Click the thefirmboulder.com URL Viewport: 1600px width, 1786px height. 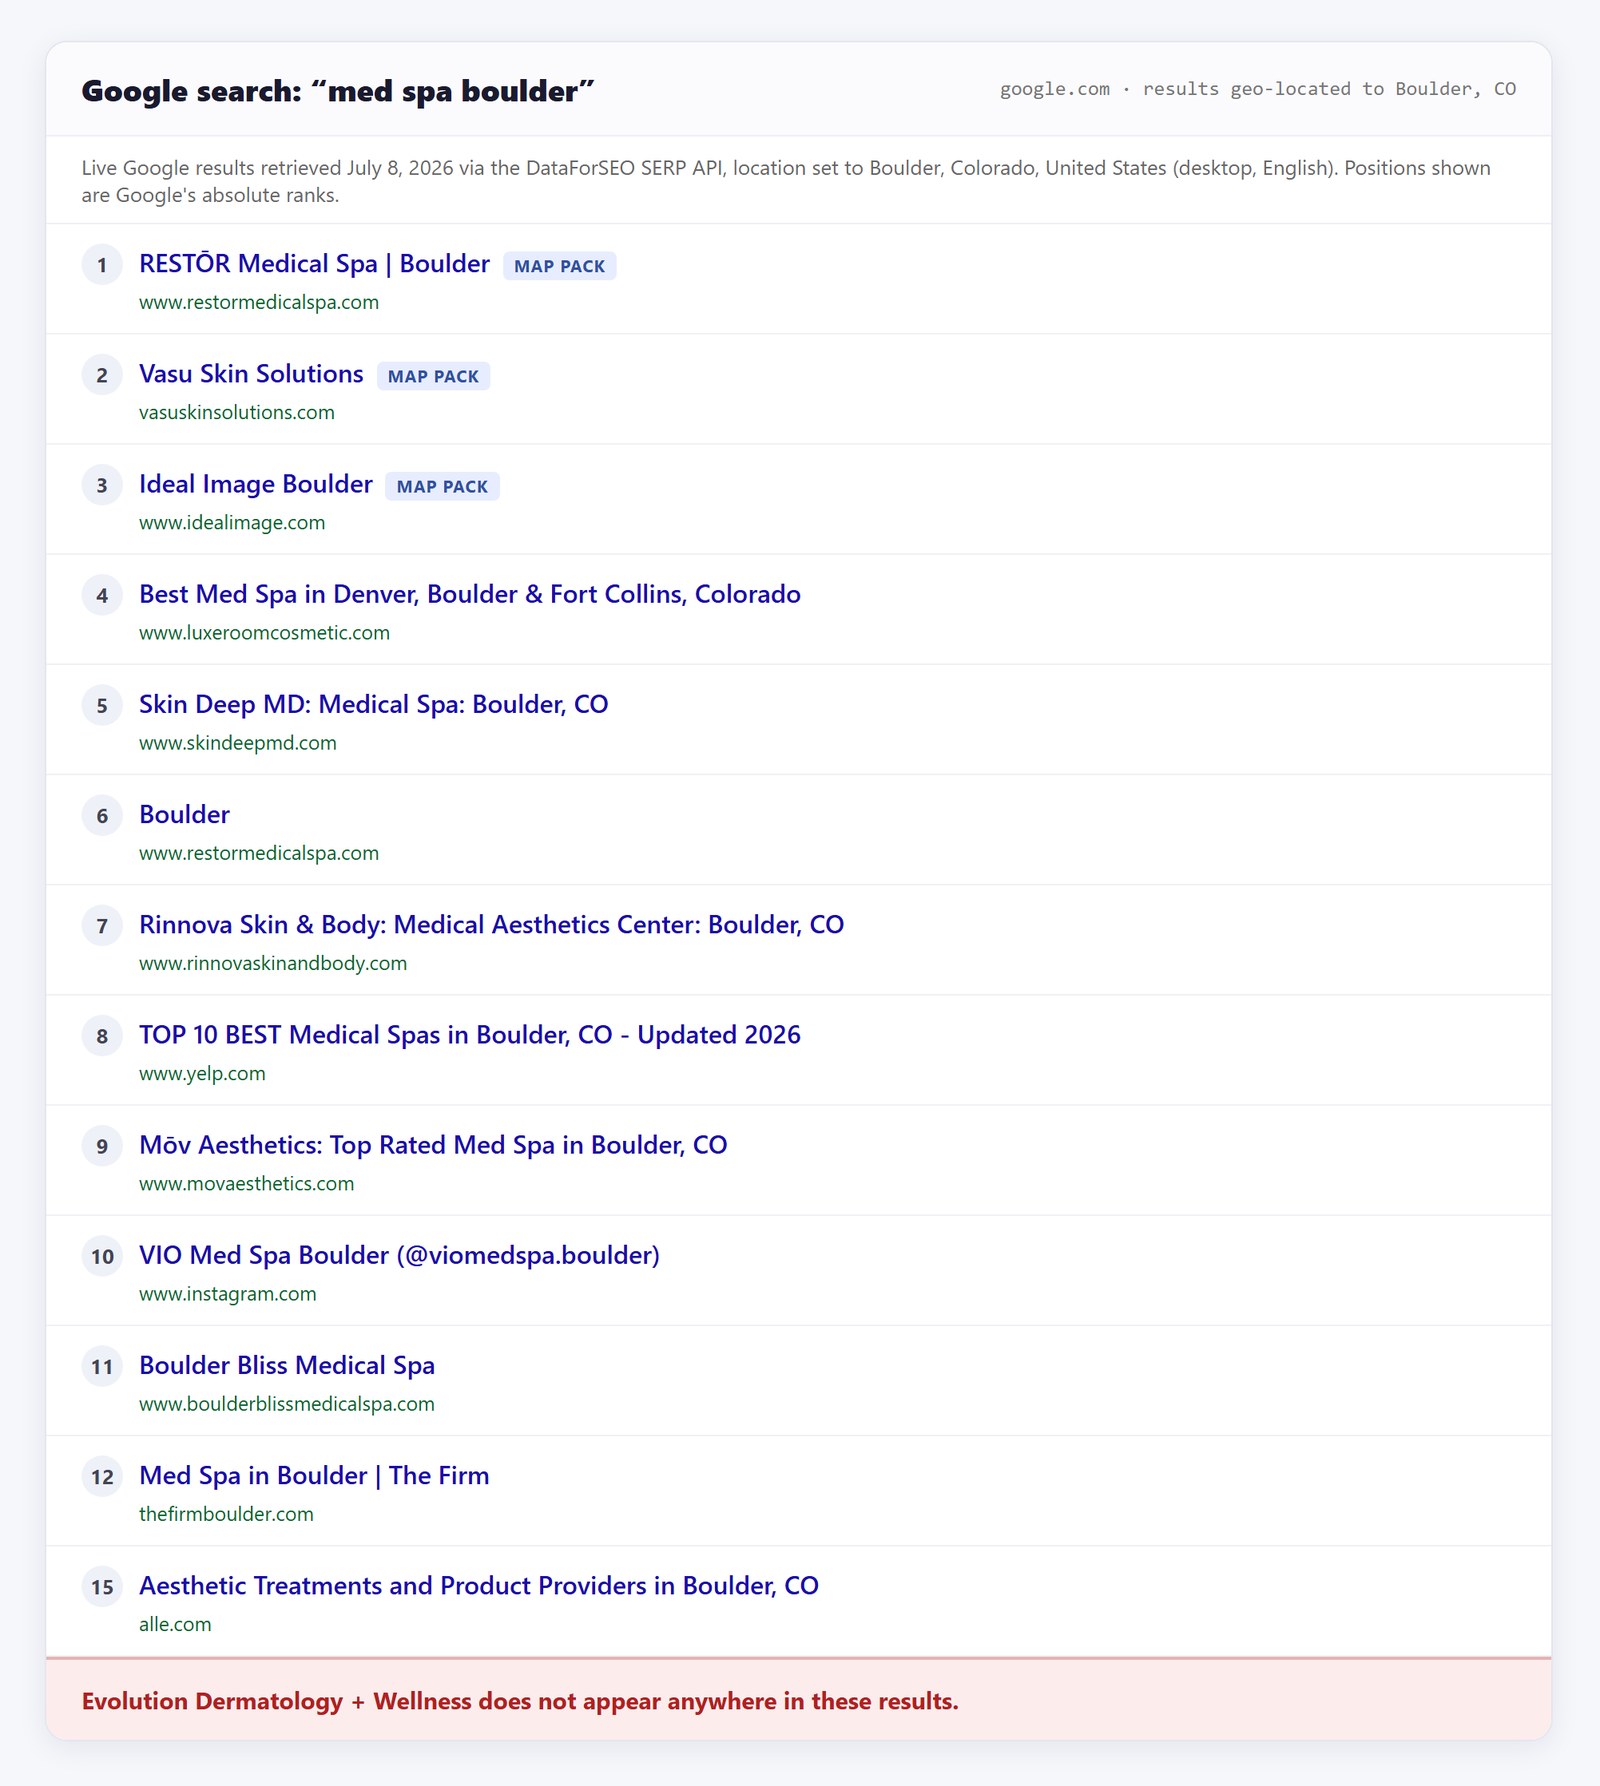click(x=226, y=1514)
